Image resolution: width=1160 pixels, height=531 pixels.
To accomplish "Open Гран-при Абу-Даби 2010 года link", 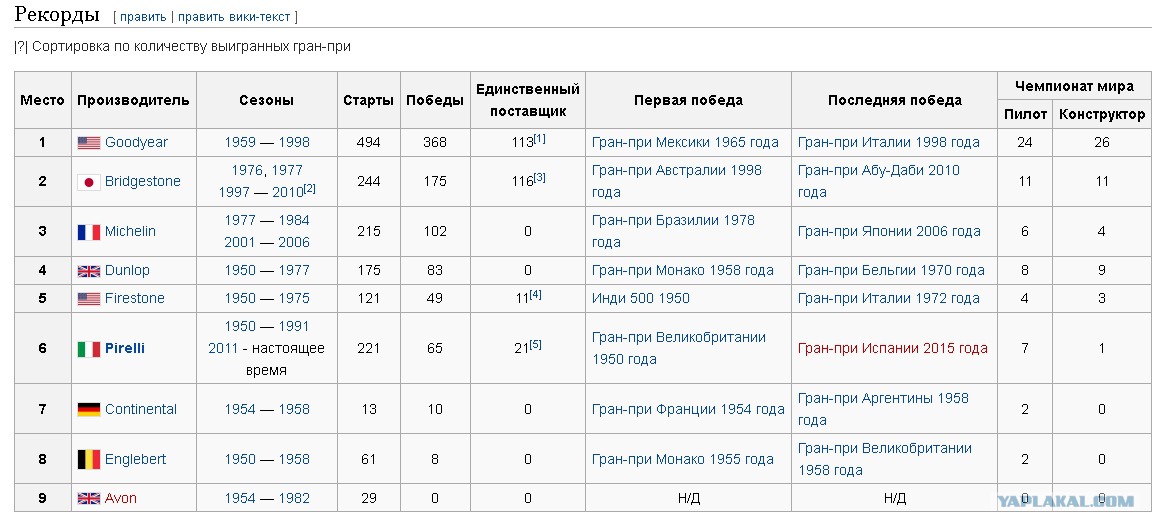I will click(x=879, y=181).
